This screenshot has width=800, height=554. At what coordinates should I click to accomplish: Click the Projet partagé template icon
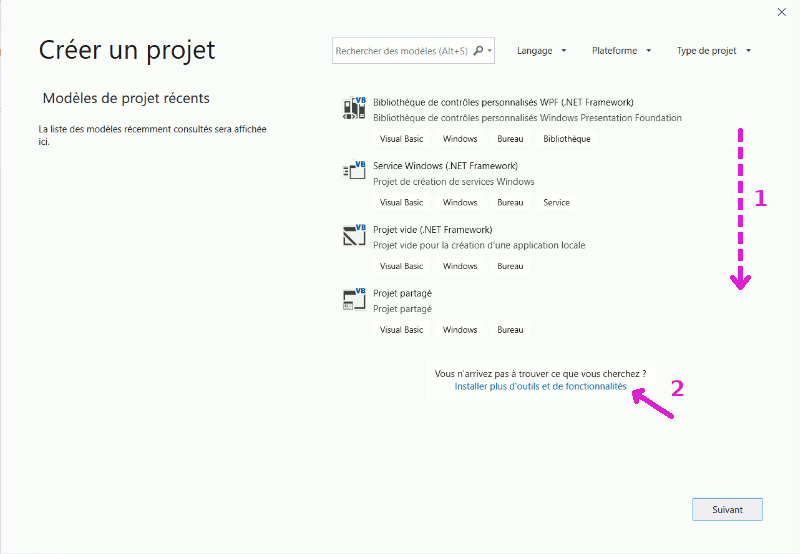354,299
